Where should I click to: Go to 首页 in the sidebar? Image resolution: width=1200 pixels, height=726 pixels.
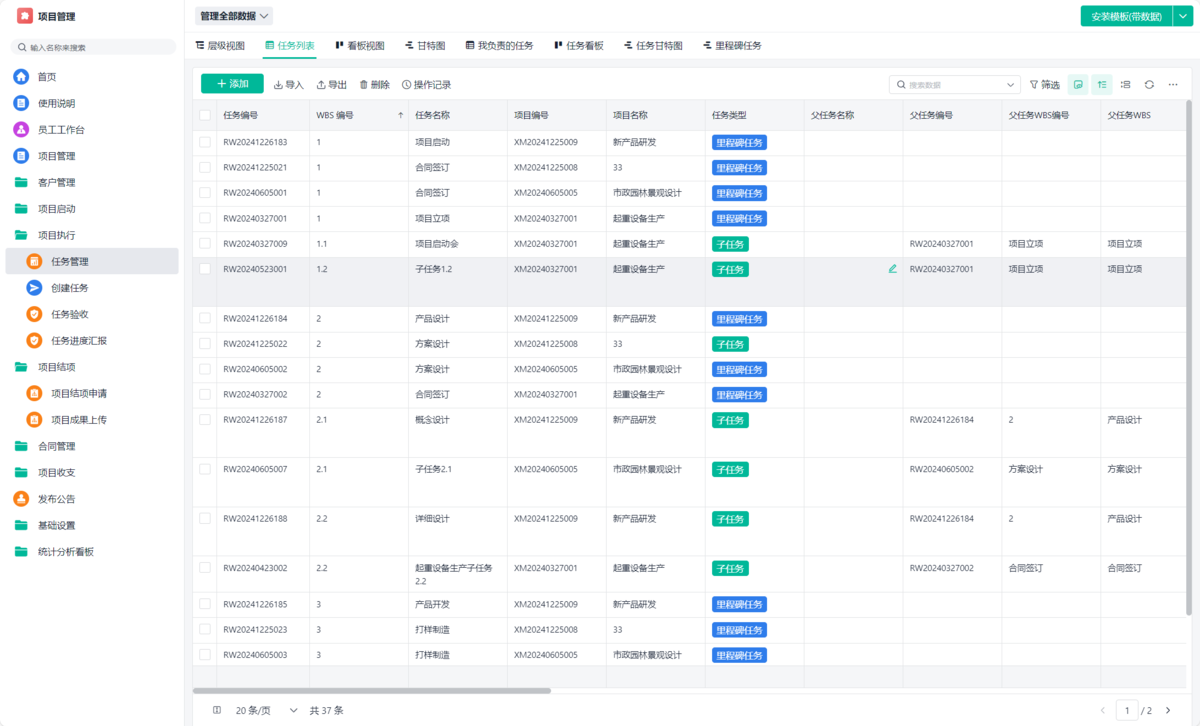(46, 77)
